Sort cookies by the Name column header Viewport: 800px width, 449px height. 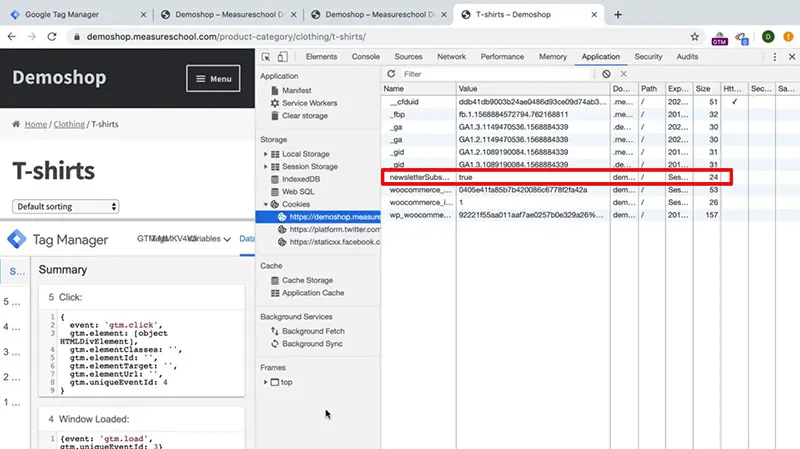tap(418, 89)
